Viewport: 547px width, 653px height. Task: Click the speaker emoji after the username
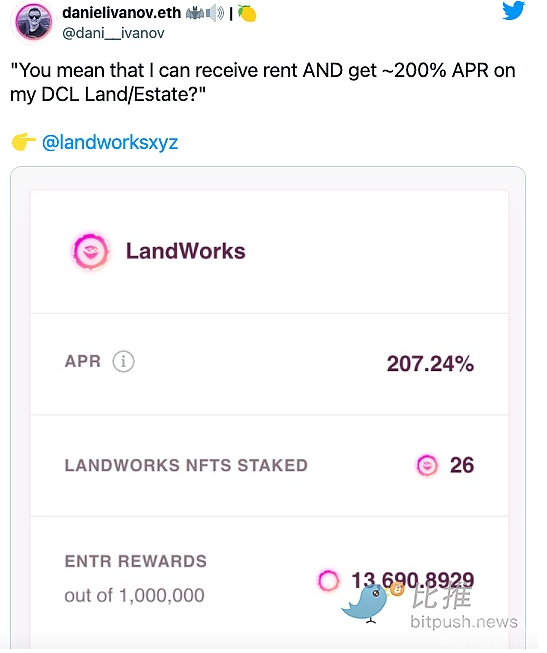(215, 13)
